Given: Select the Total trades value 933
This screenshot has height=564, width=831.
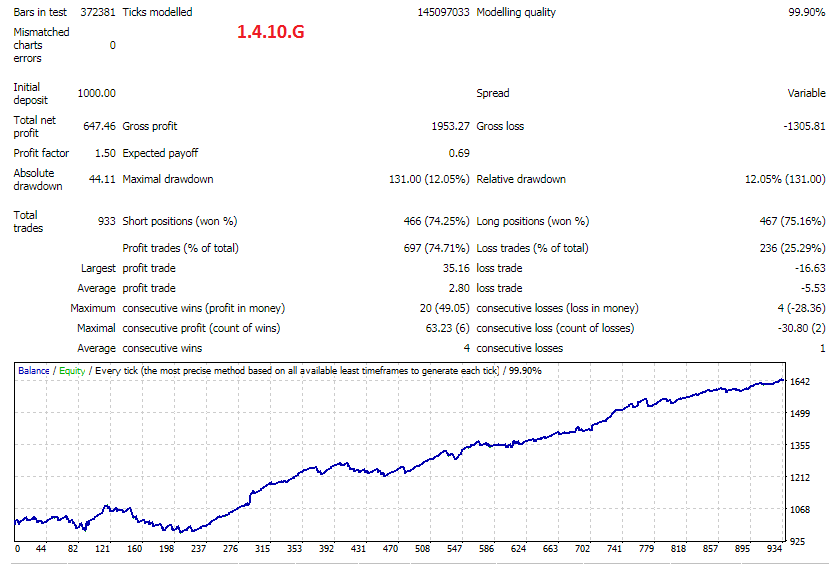Looking at the screenshot, I should click(x=107, y=221).
